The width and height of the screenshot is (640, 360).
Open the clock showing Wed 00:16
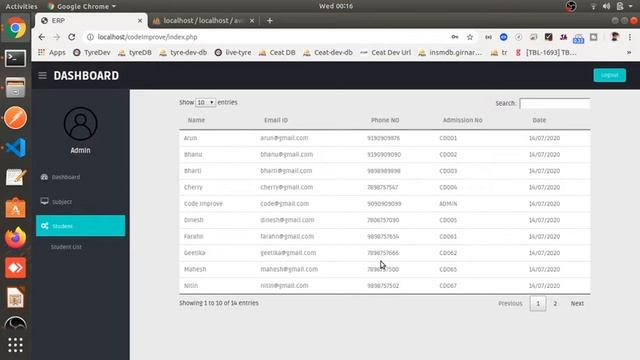(336, 6)
